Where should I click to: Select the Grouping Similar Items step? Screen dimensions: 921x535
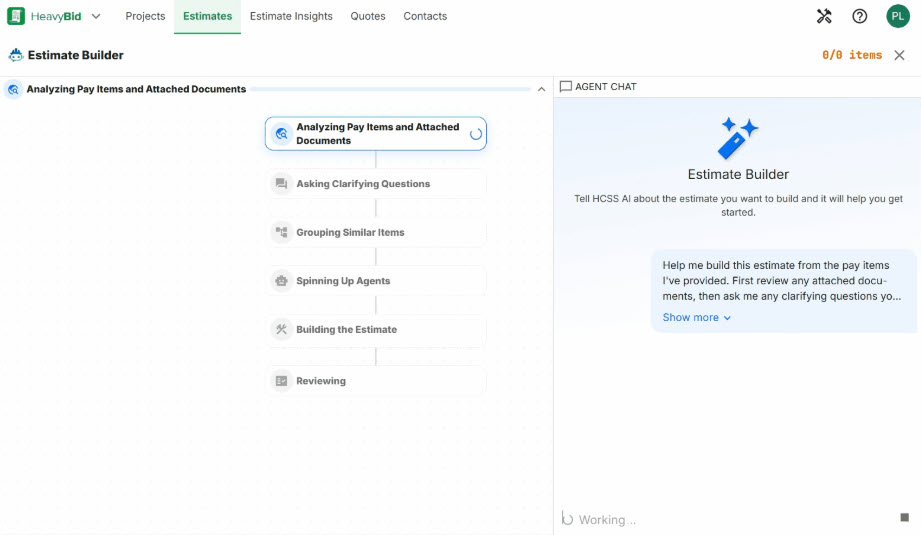375,233
